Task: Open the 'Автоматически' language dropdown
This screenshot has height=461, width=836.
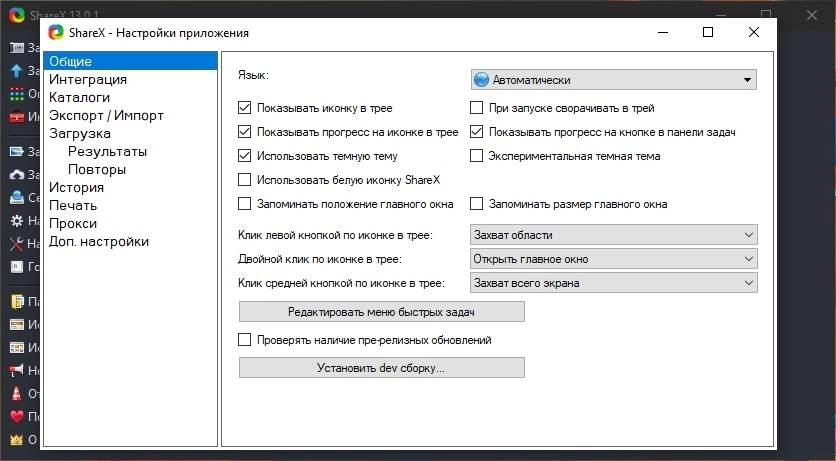Action: click(x=613, y=80)
